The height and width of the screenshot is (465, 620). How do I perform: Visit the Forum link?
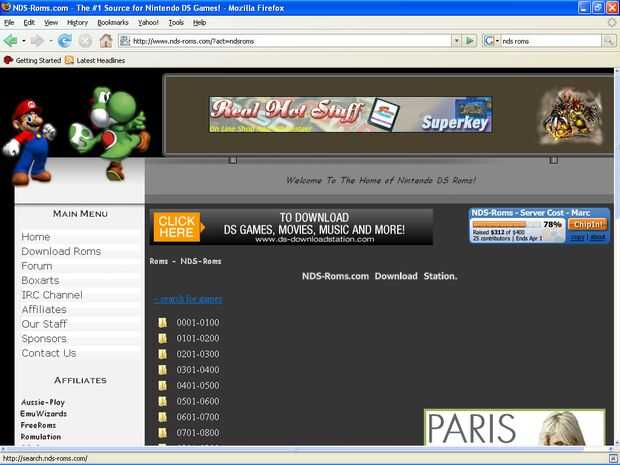pyautogui.click(x=37, y=266)
